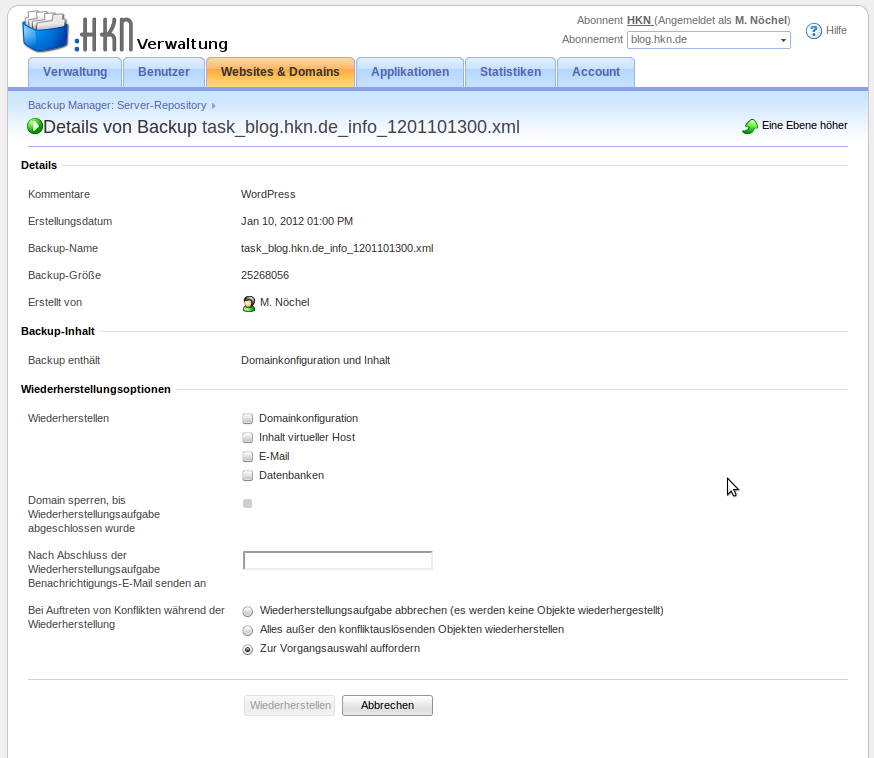Open the Applikationen tab
Viewport: 874px width, 758px height.
pos(409,72)
